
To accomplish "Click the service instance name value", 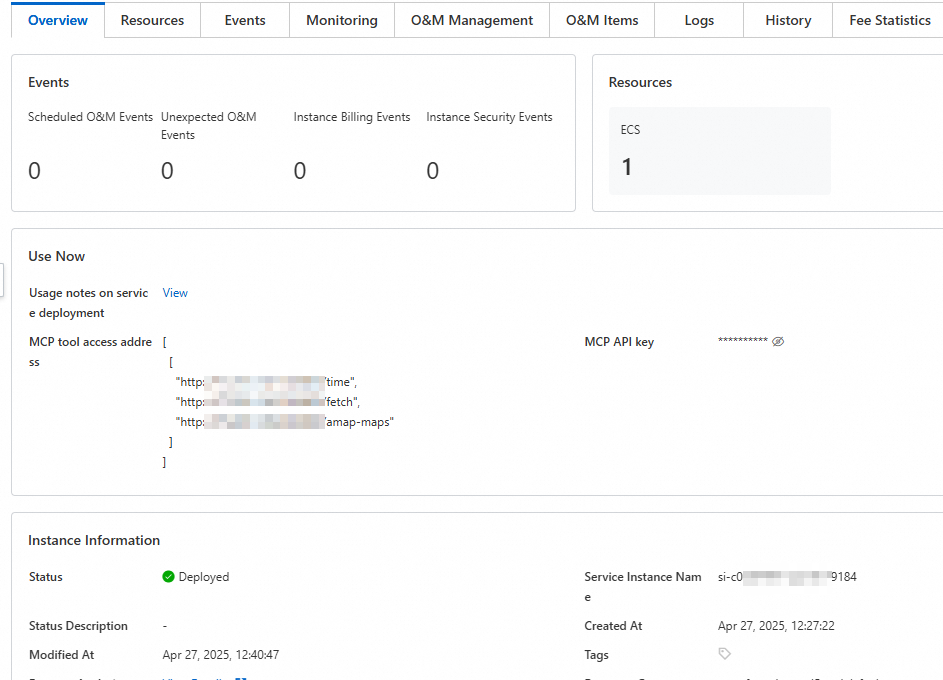I will pyautogui.click(x=787, y=577).
